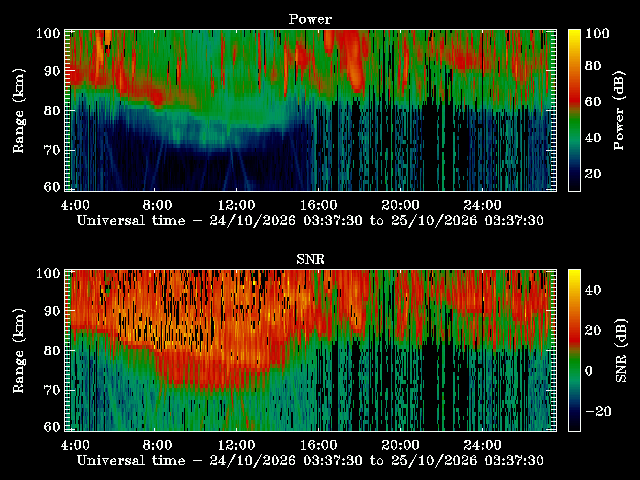Click 70 range label on Power plot axis
The width and height of the screenshot is (640, 480).
pos(52,150)
